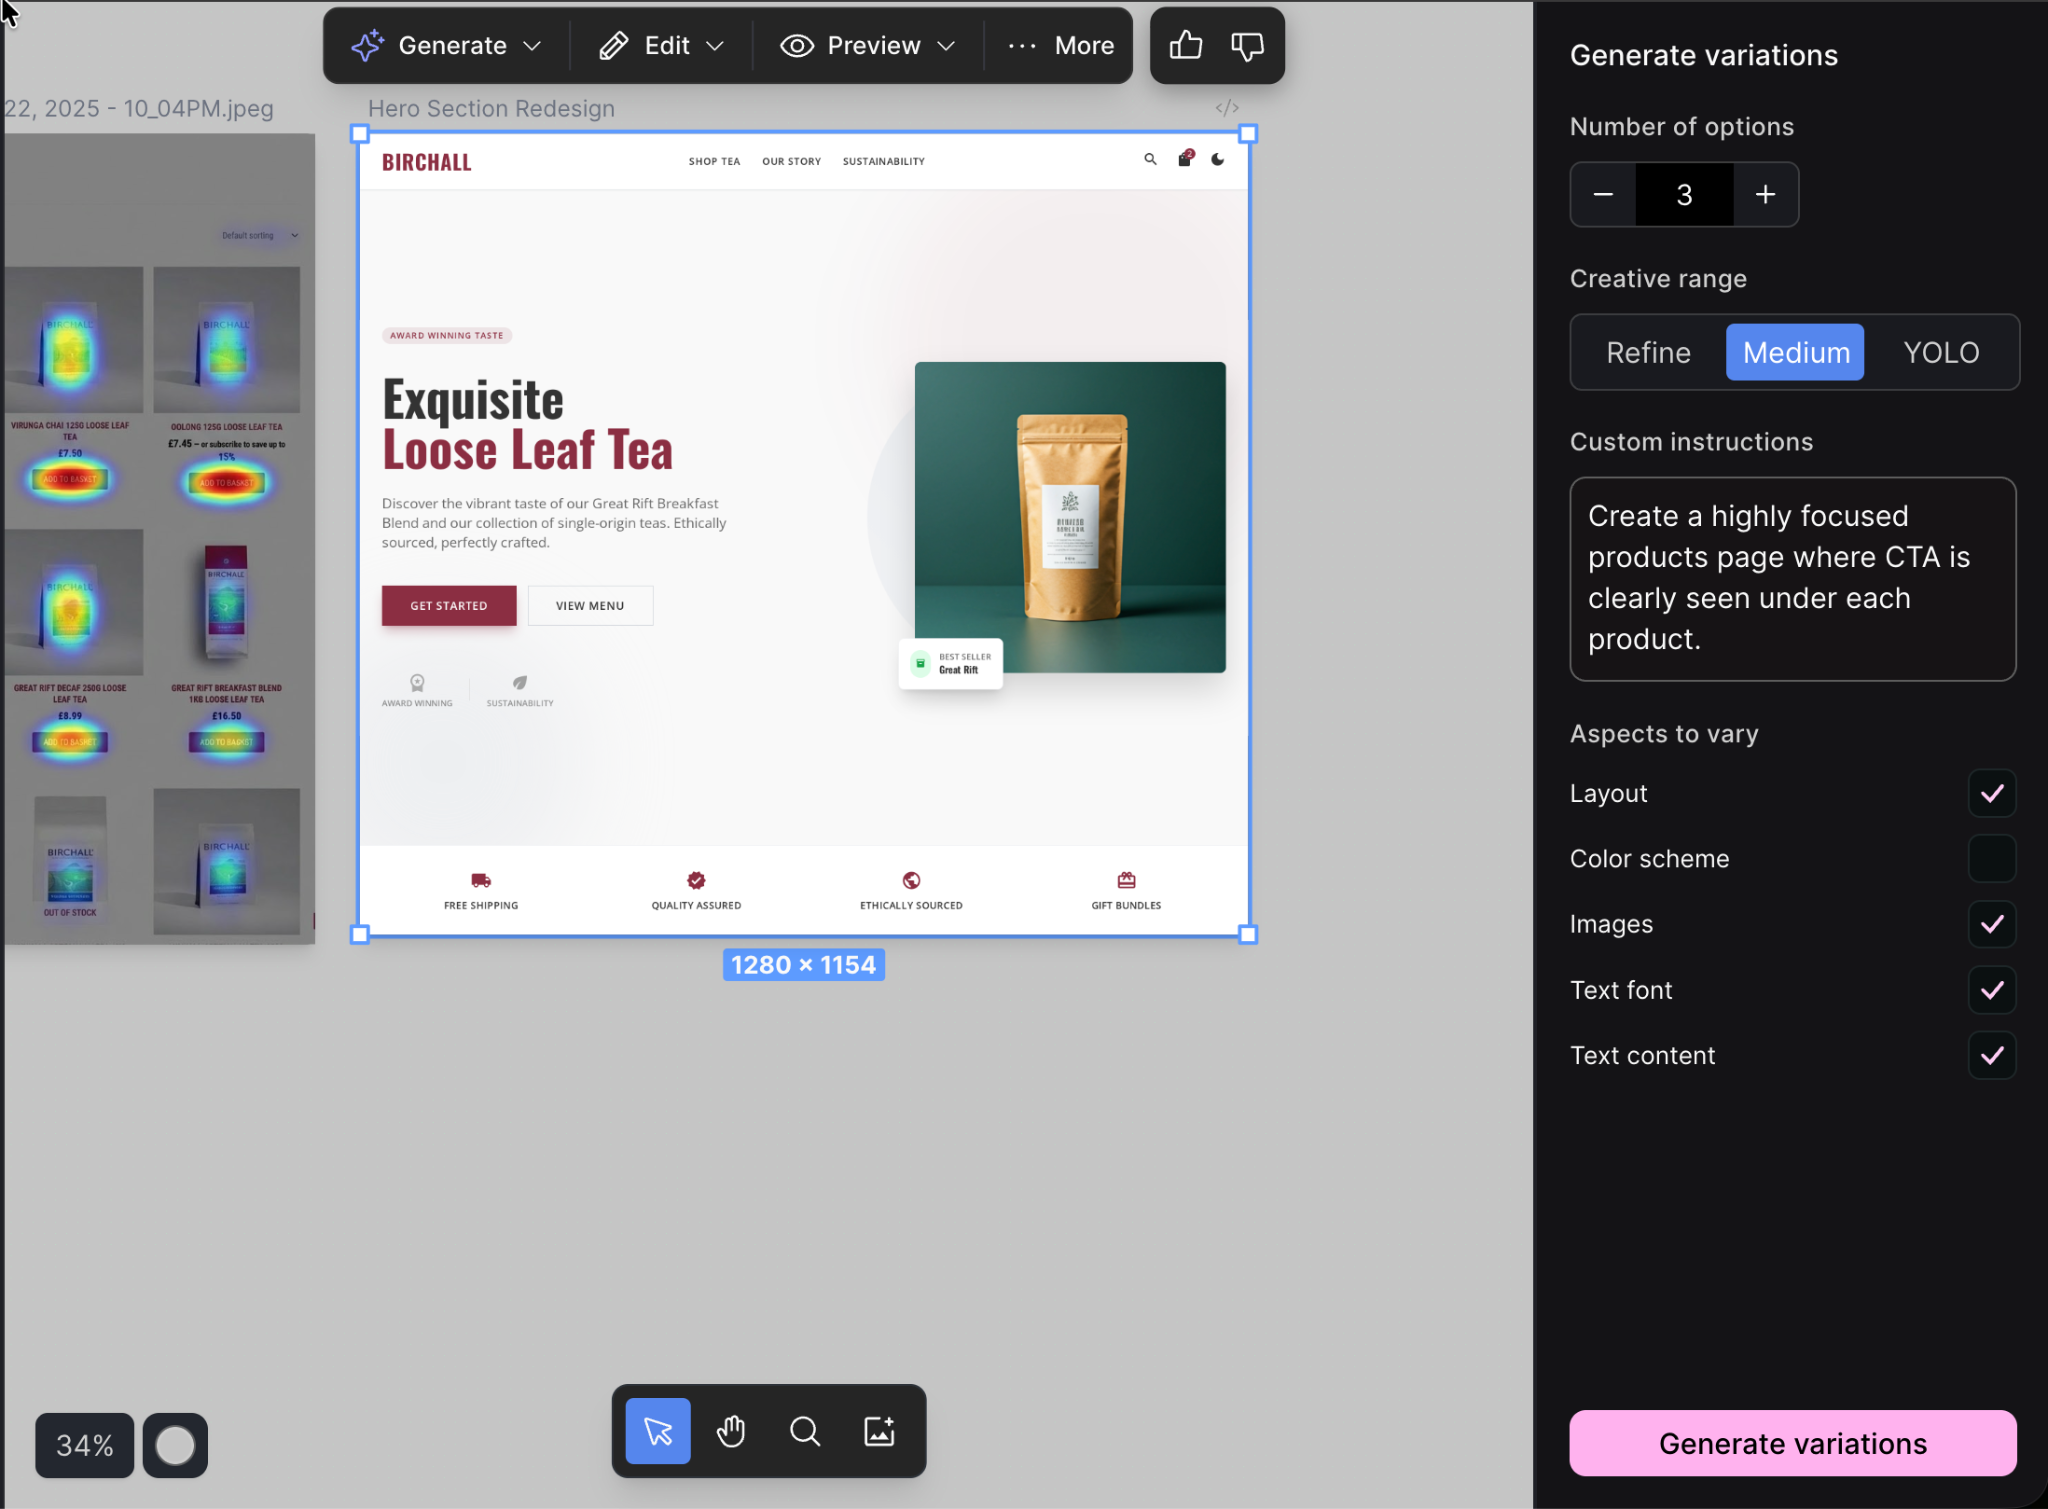2048x1509 pixels.
Task: Click the add image tool icon
Action: coord(879,1431)
